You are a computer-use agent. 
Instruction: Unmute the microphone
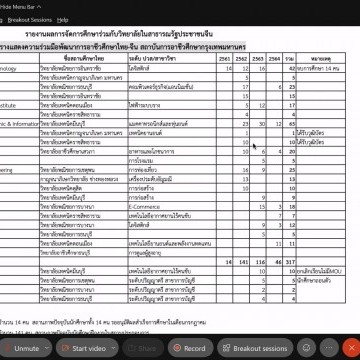[22, 348]
